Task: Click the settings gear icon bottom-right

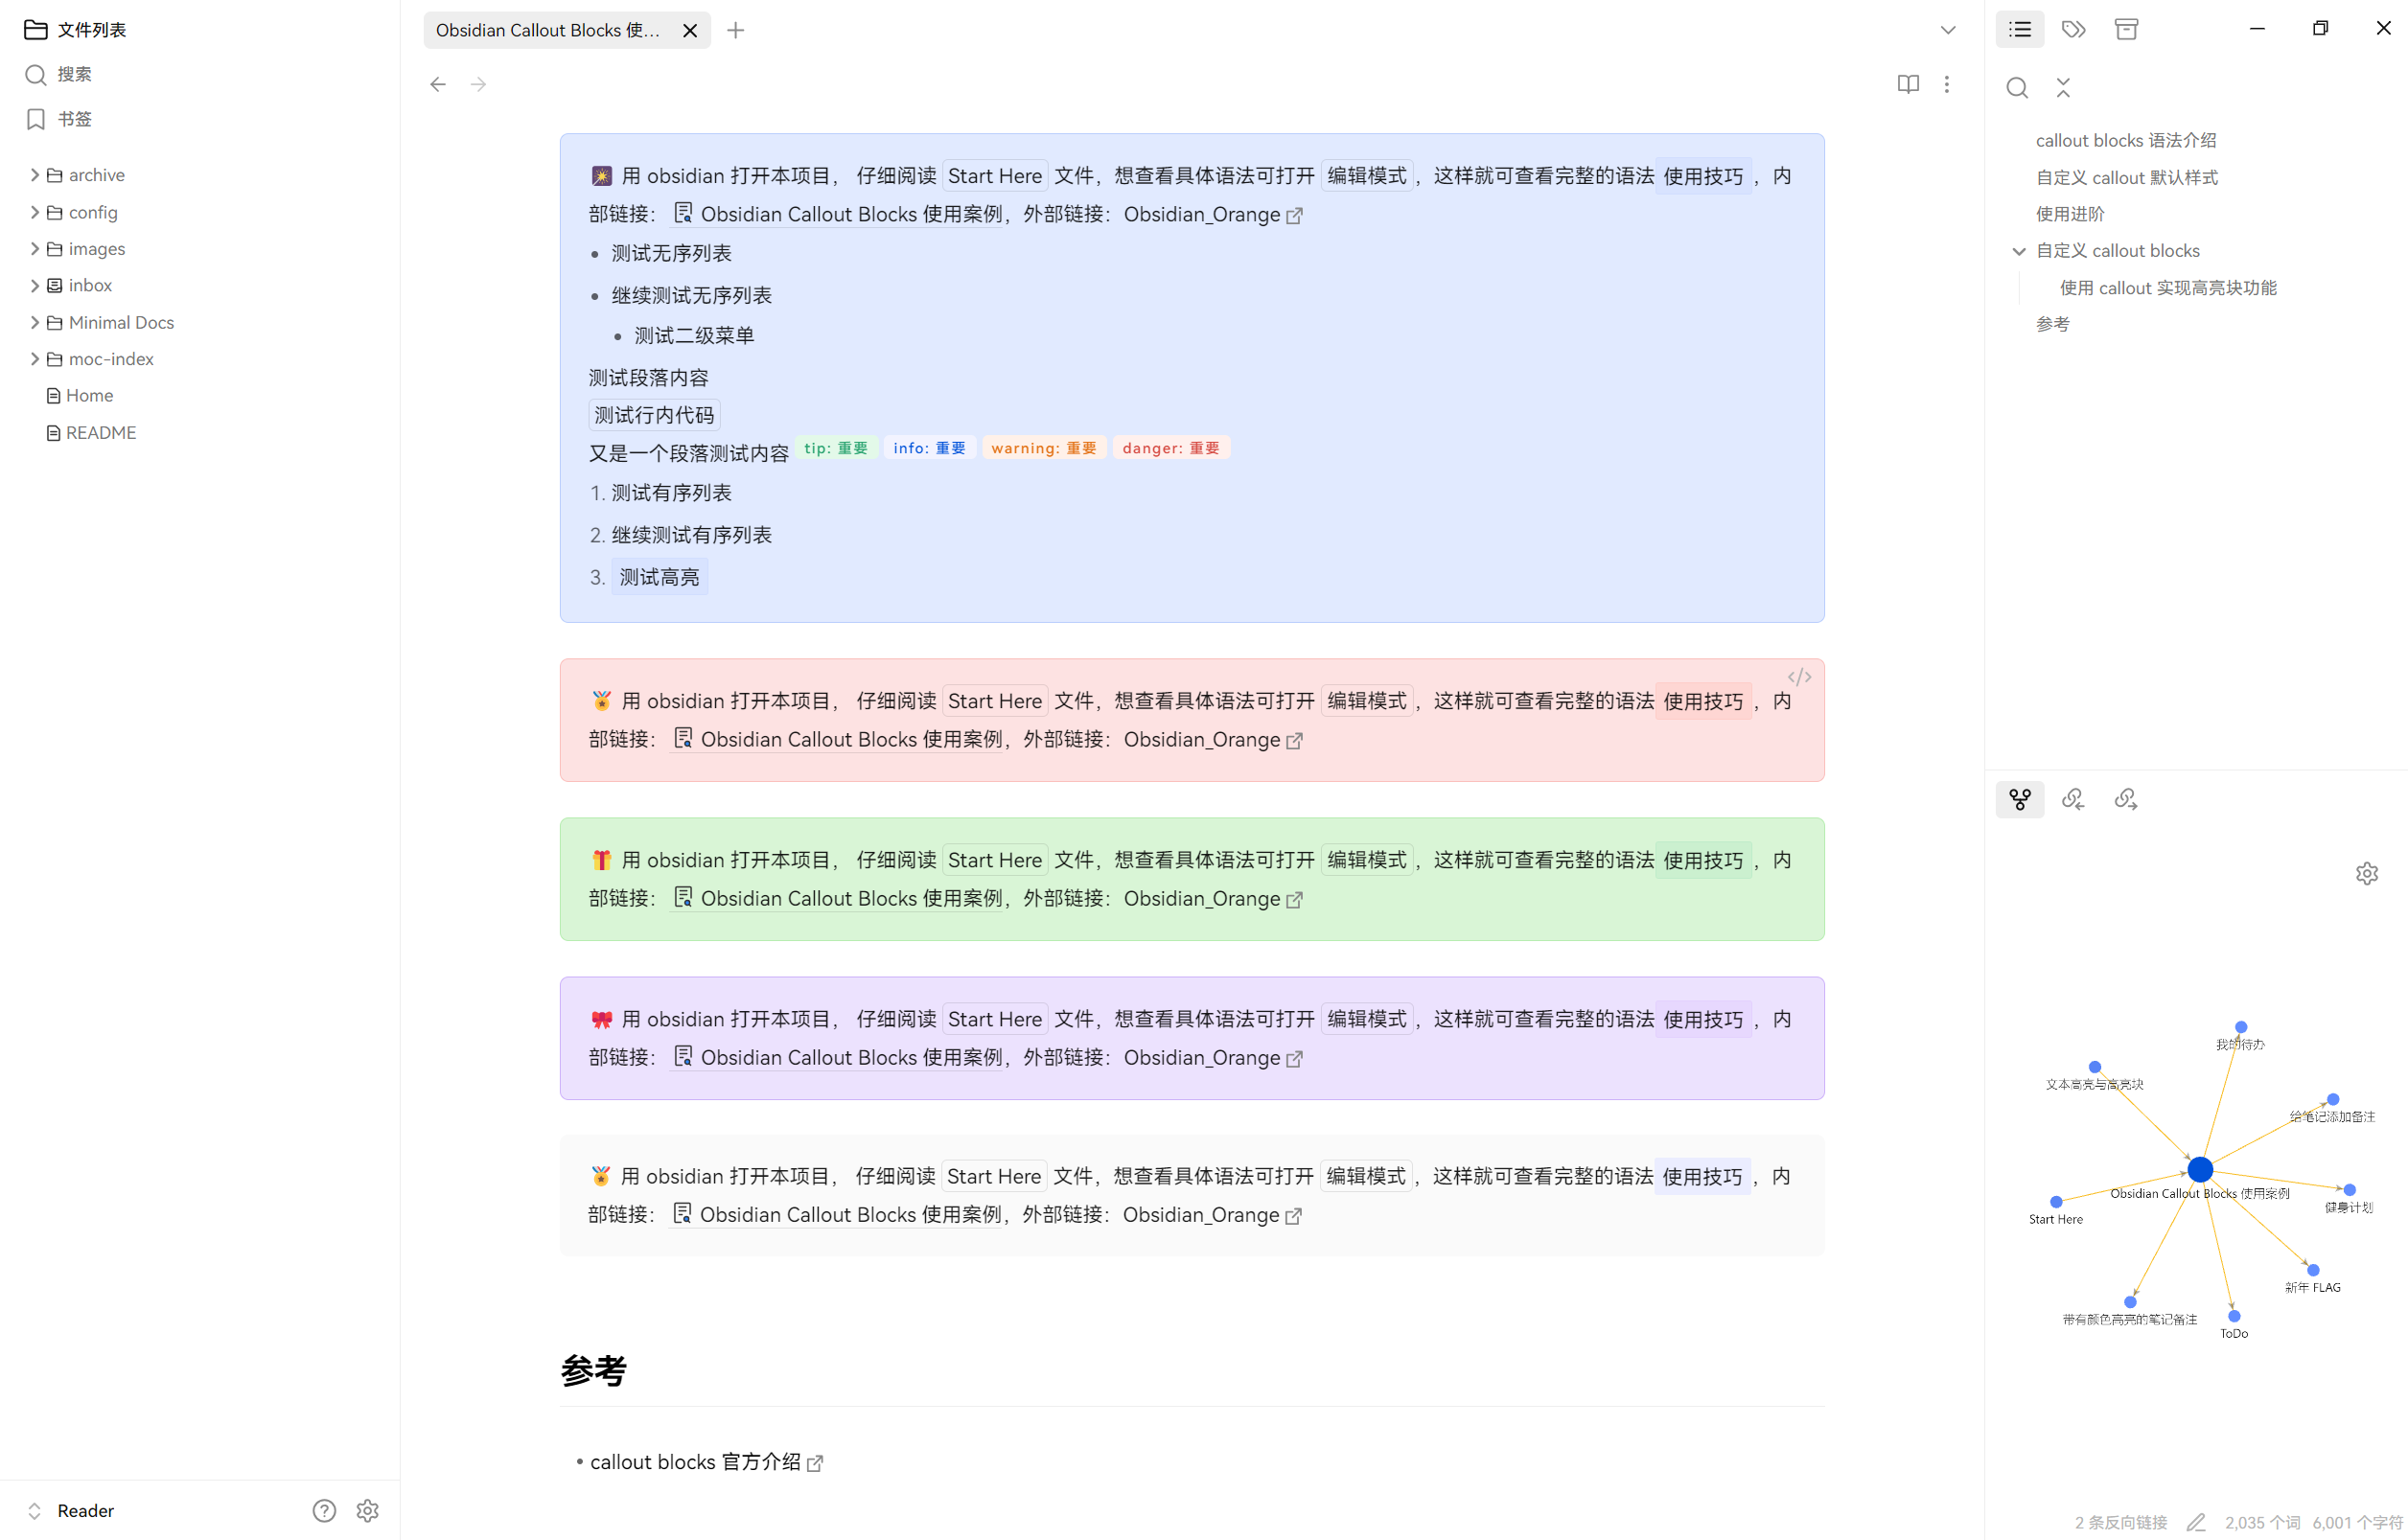Action: tap(2368, 872)
